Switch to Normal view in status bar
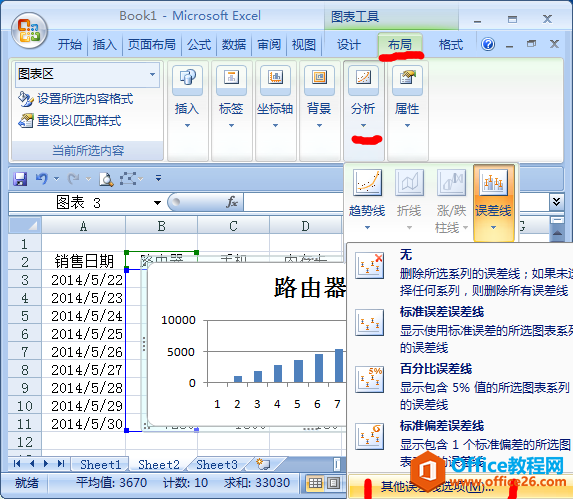The image size is (573, 499). [x=315, y=483]
